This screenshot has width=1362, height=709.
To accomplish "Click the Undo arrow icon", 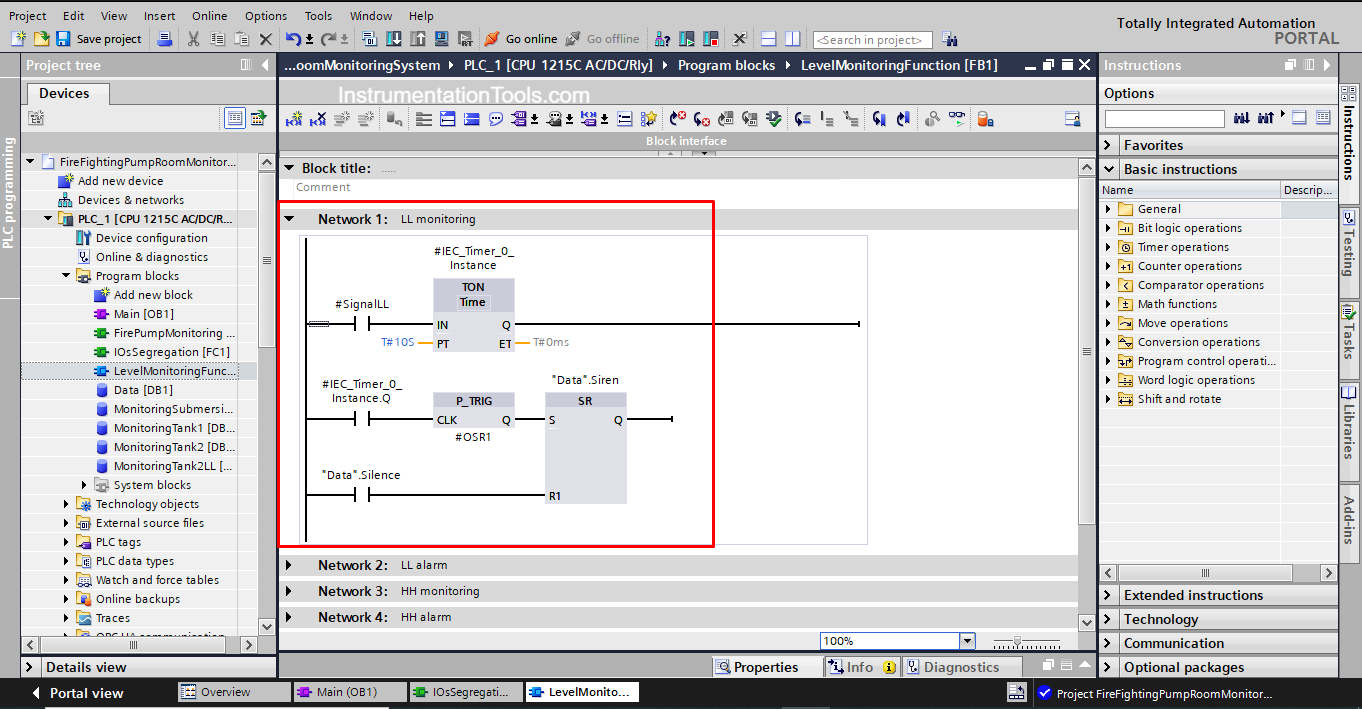I will [x=292, y=39].
